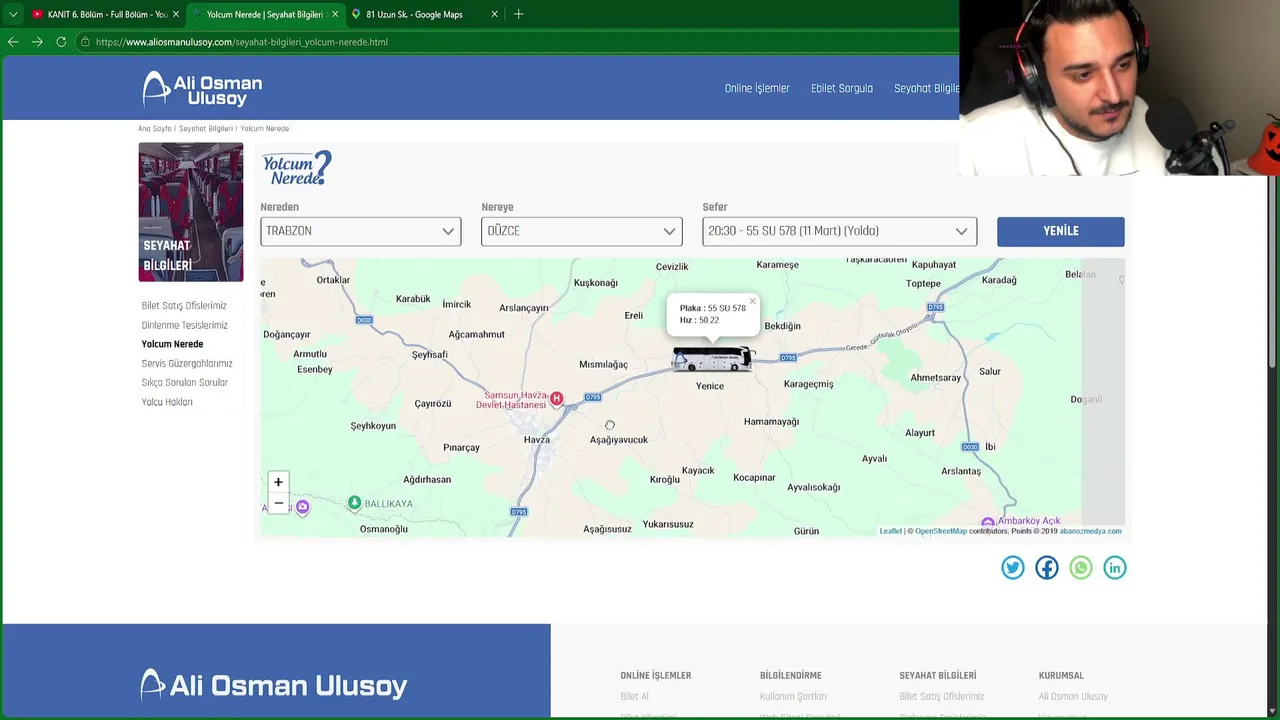
Task: Open footer Kullanım Şartları link
Action: click(x=793, y=696)
